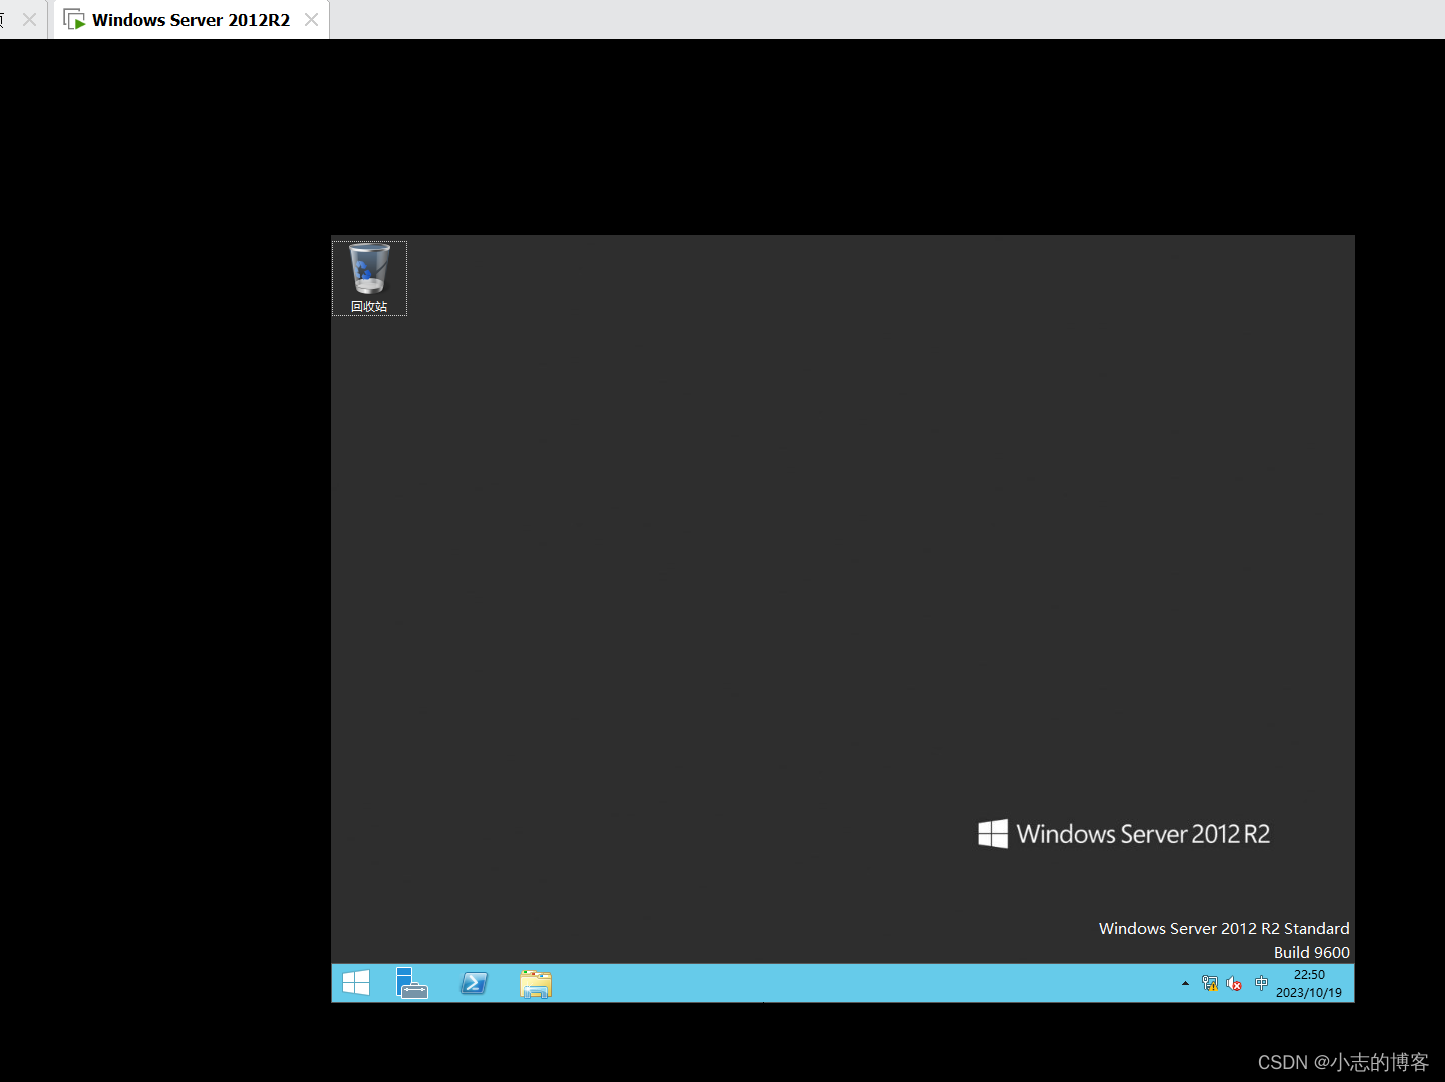Open the muted volume tray icon
This screenshot has width=1445, height=1082.
click(x=1234, y=984)
